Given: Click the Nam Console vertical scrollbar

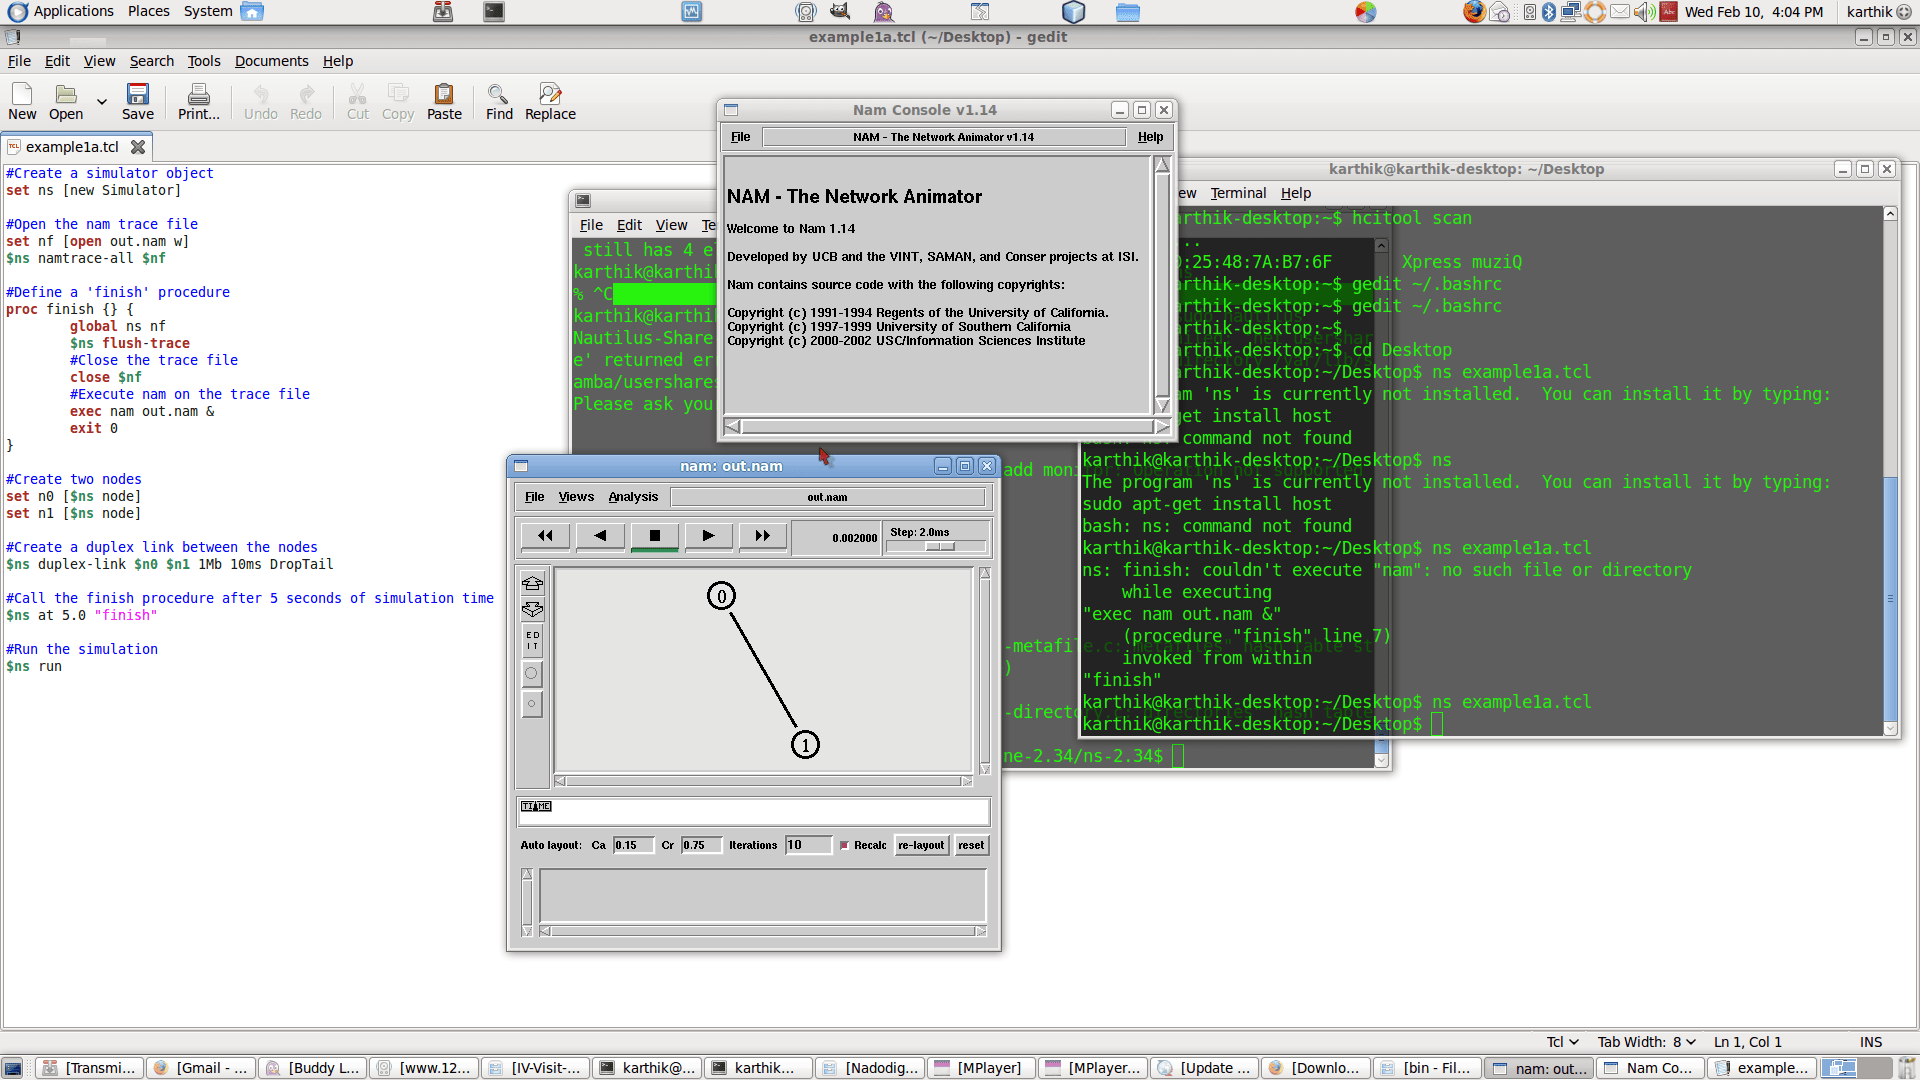Looking at the screenshot, I should pos(1162,285).
